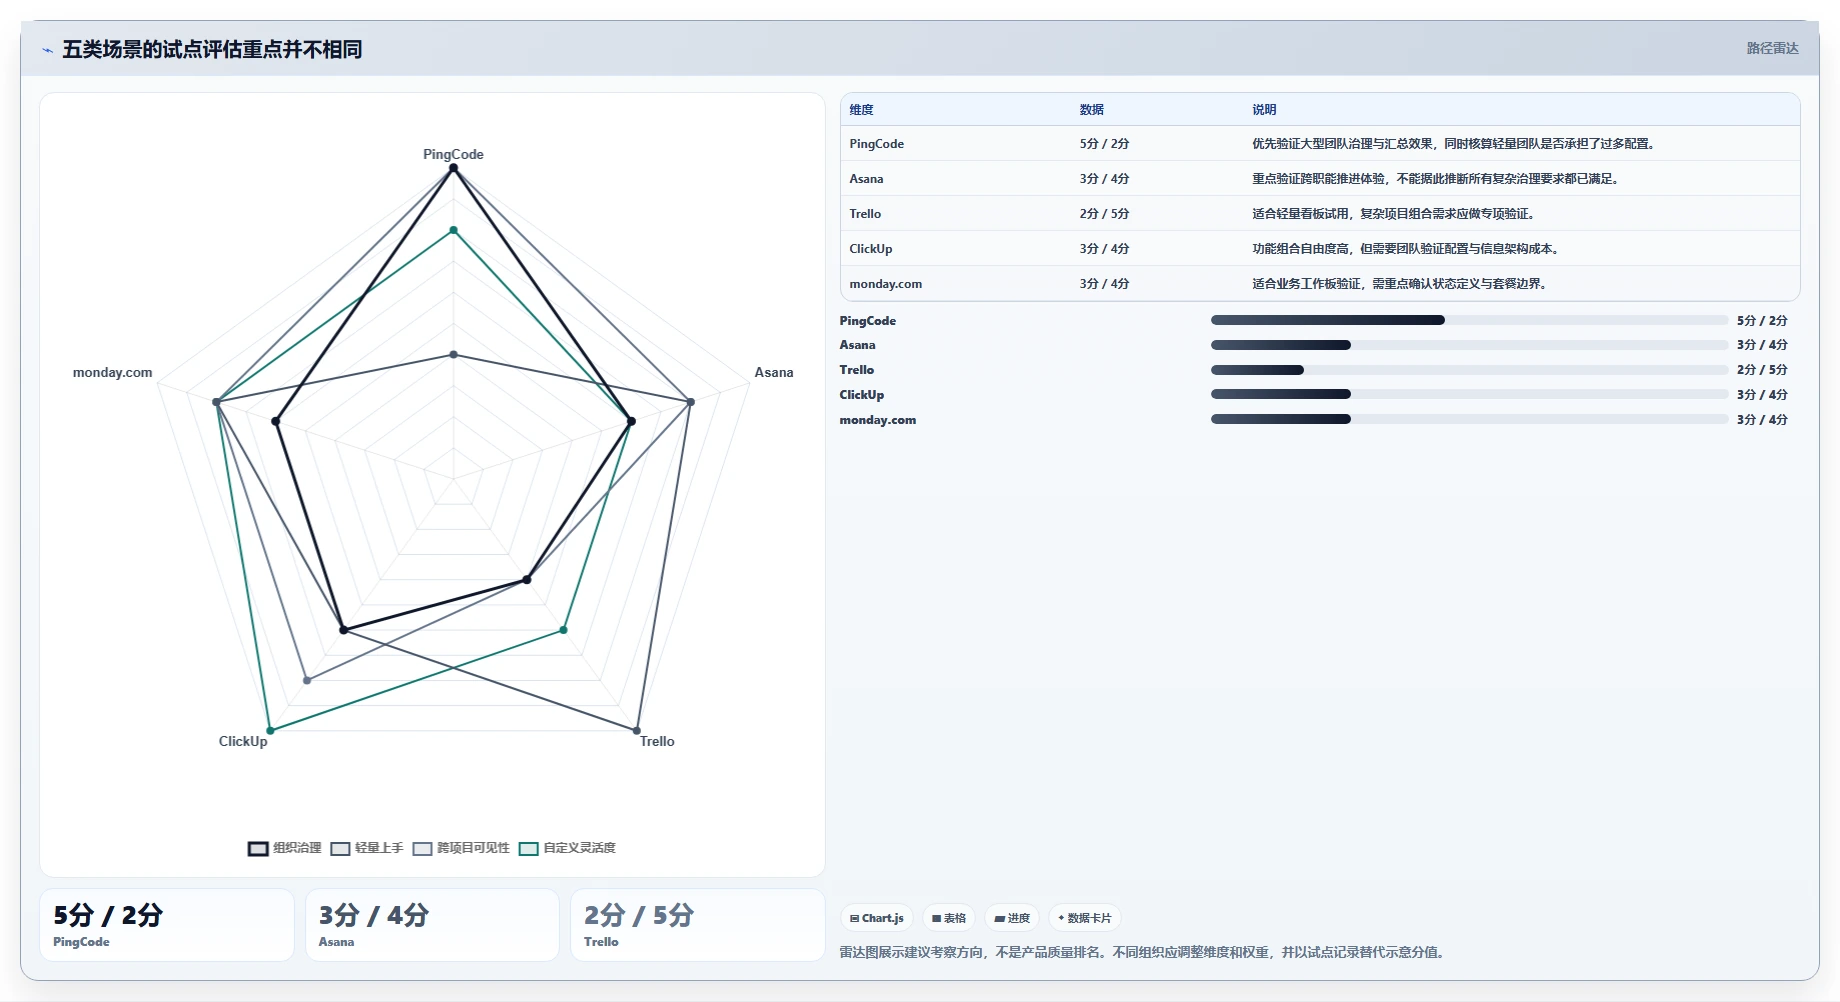Click the teal radar data point at ClickUp vertex

click(270, 730)
